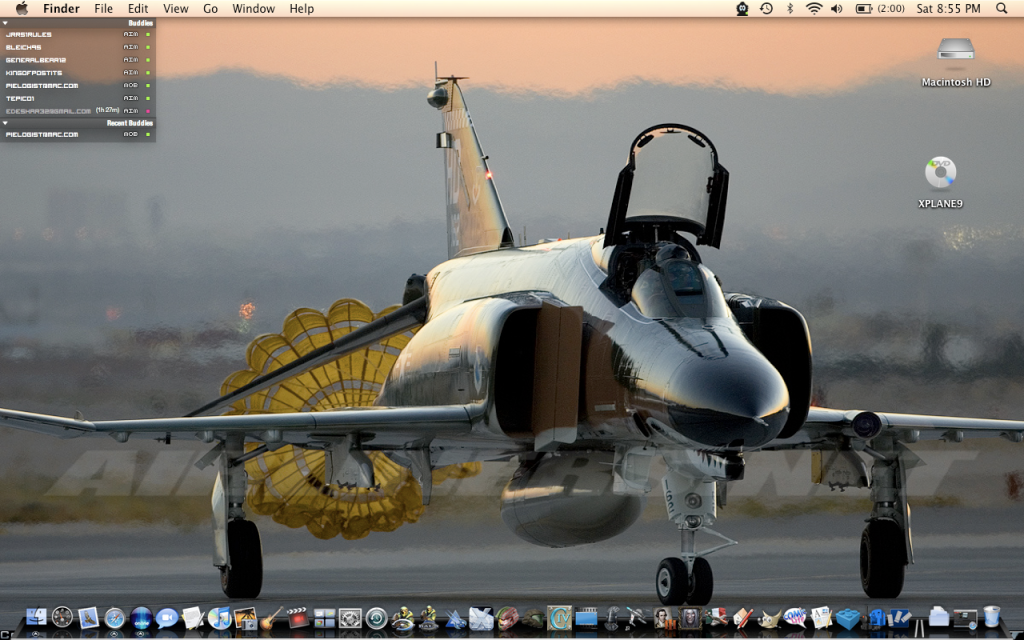Select buddy GENERALBEAR12 in list

click(x=78, y=59)
